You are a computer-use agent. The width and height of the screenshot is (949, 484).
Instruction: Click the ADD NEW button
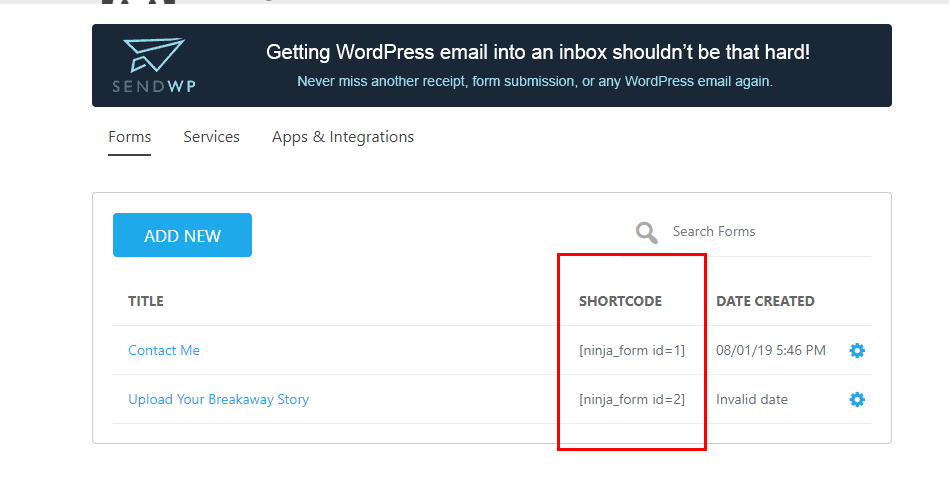pos(182,235)
